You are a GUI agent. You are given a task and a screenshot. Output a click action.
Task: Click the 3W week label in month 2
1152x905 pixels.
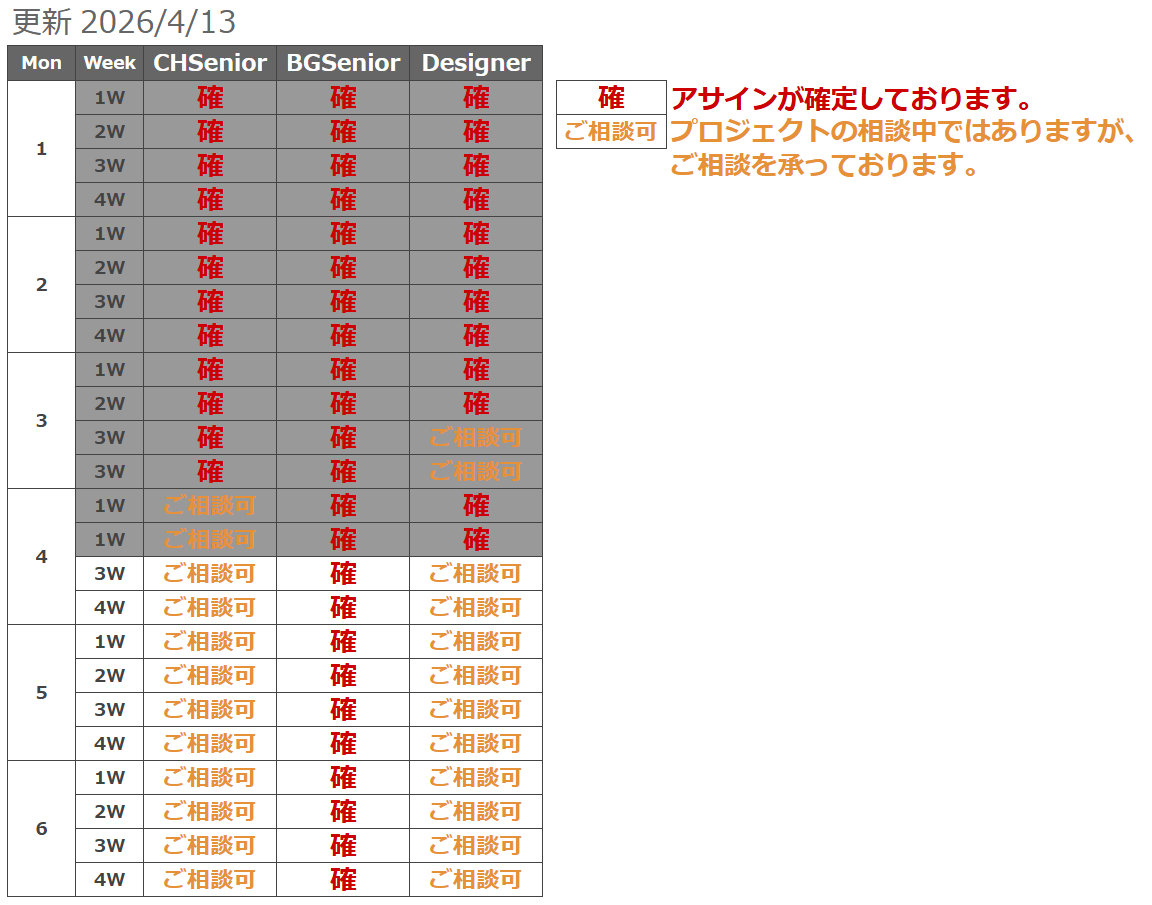click(109, 302)
